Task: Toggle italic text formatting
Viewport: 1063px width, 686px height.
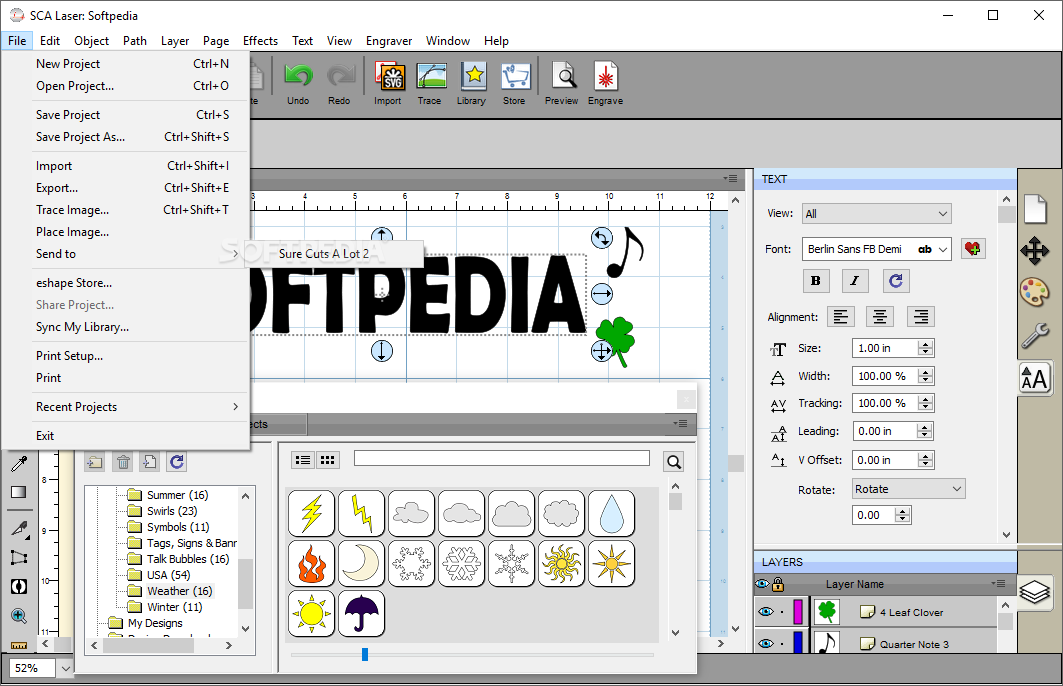Action: (x=855, y=281)
